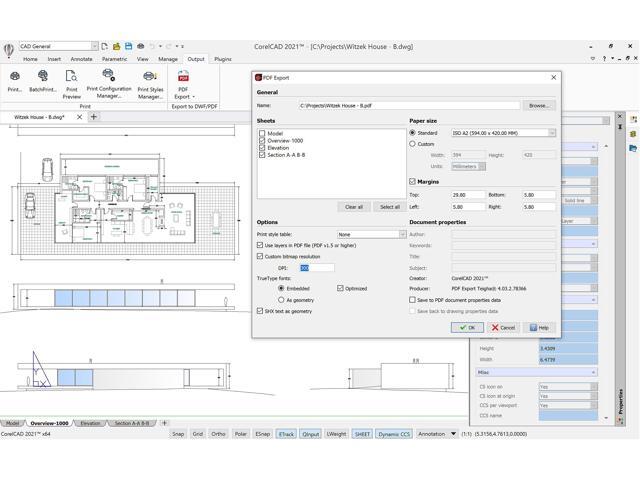
Task: Click the Open file quick-access icon
Action: 117,46
